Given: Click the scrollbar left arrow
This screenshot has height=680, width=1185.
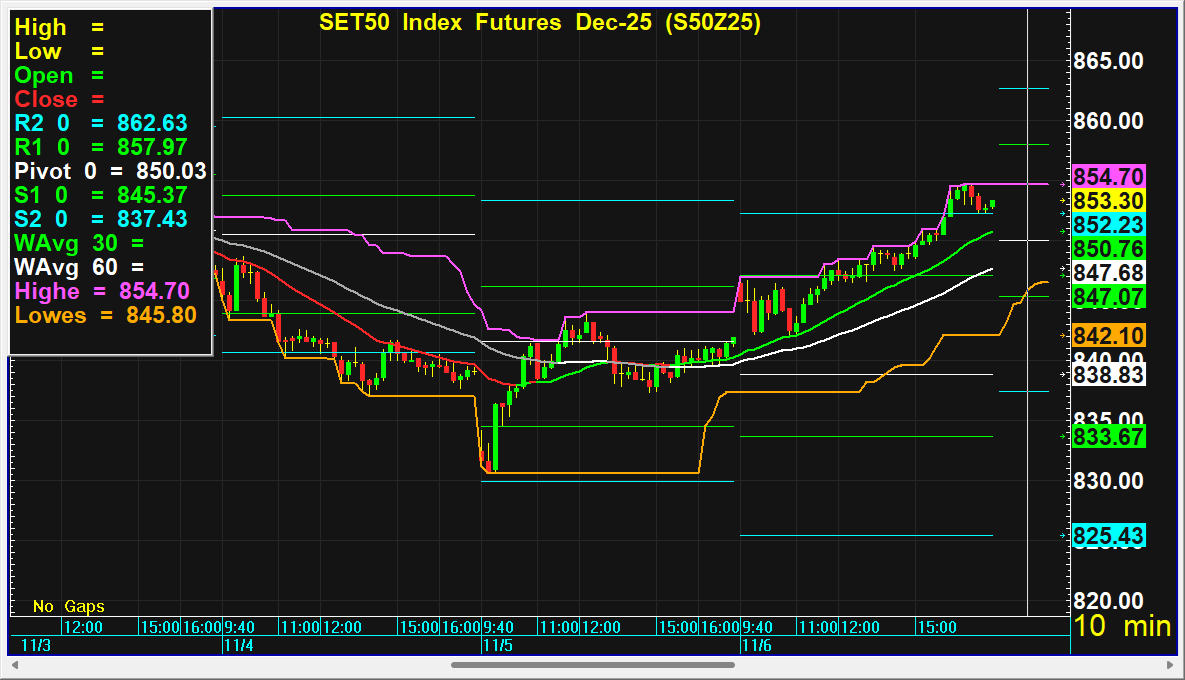Looking at the screenshot, I should (16, 664).
